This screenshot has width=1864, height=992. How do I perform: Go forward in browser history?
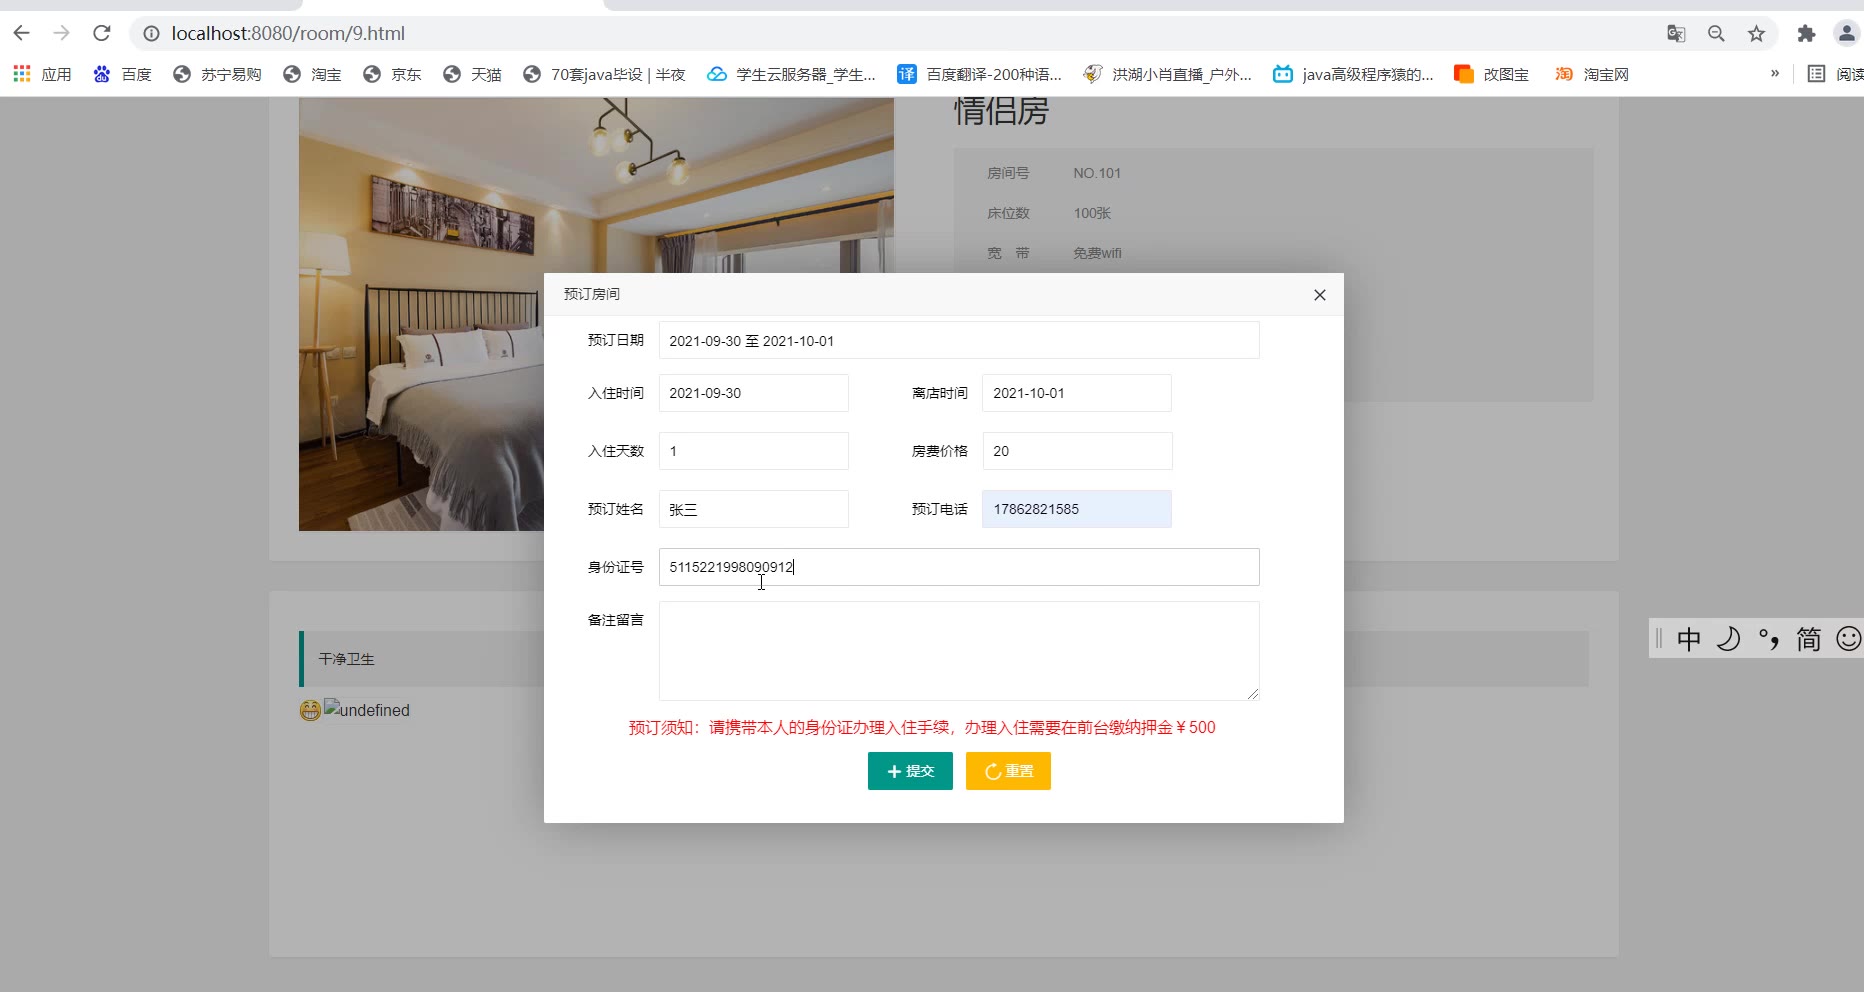[61, 33]
